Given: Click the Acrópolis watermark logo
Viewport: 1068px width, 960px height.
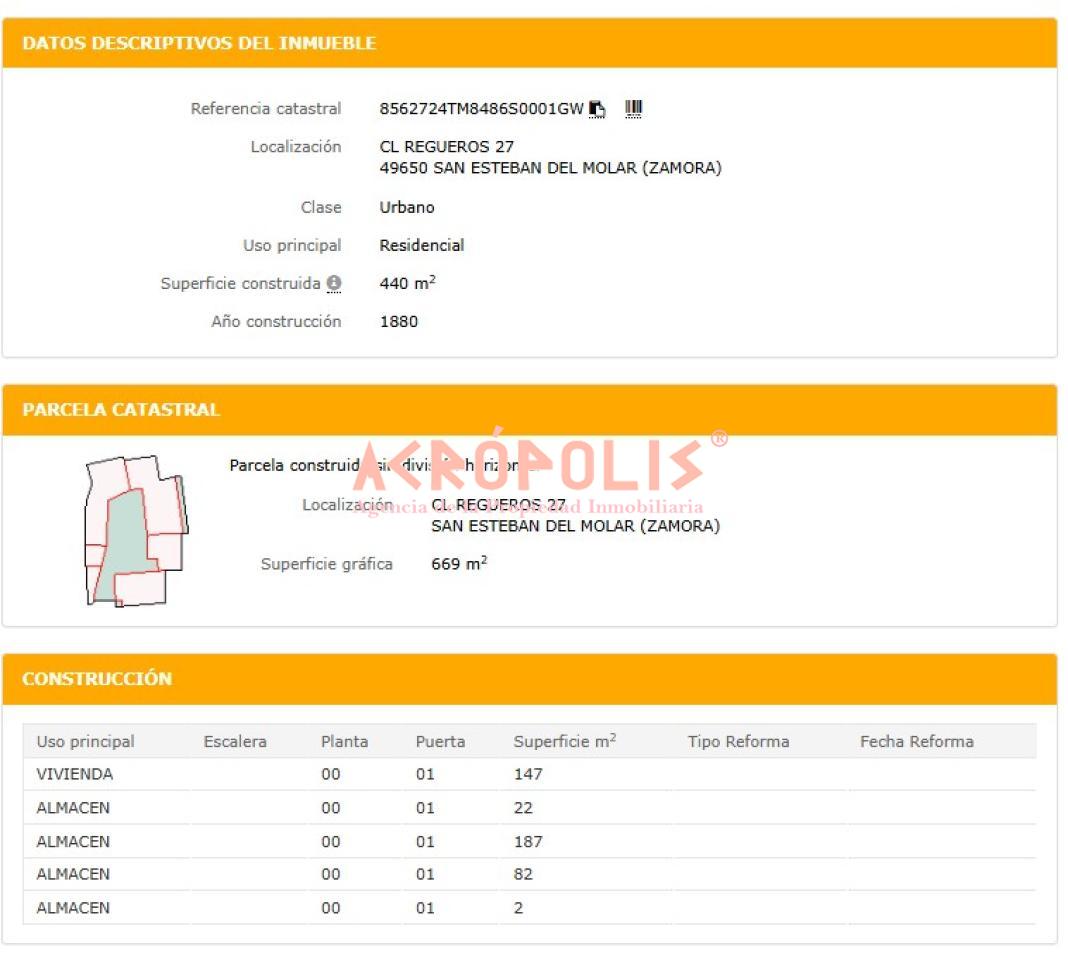Looking at the screenshot, I should pos(530,468).
